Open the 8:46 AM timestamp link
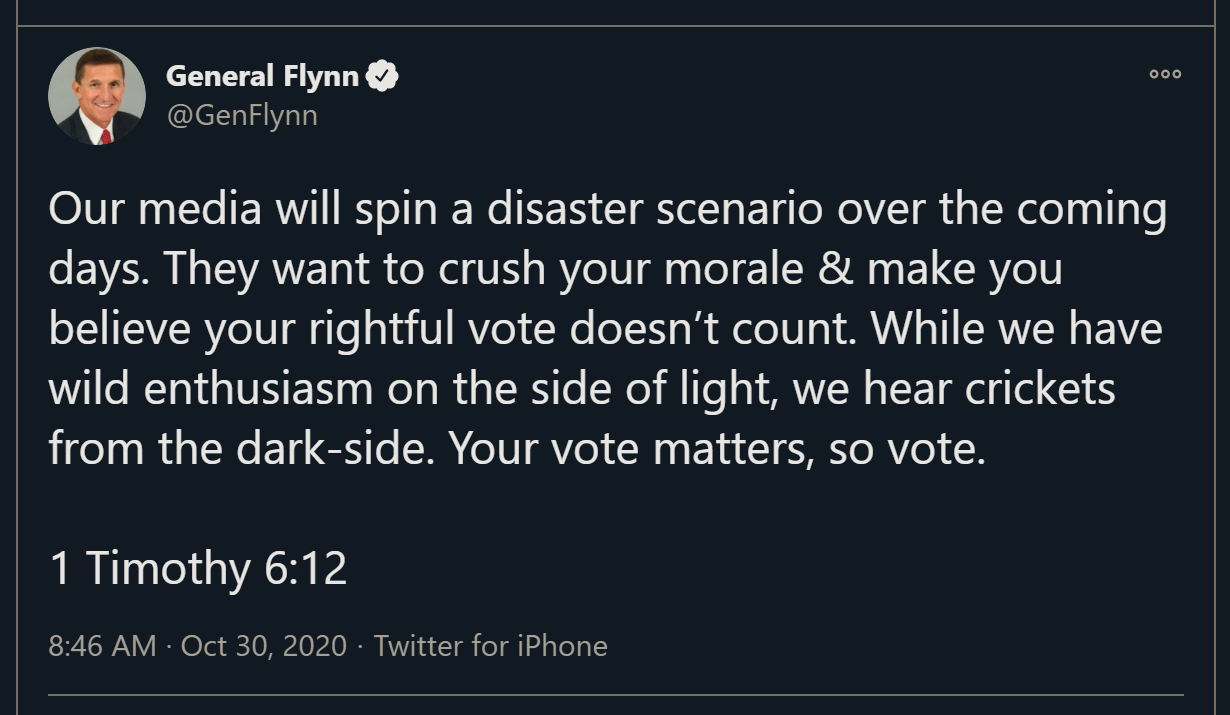 click(x=102, y=645)
